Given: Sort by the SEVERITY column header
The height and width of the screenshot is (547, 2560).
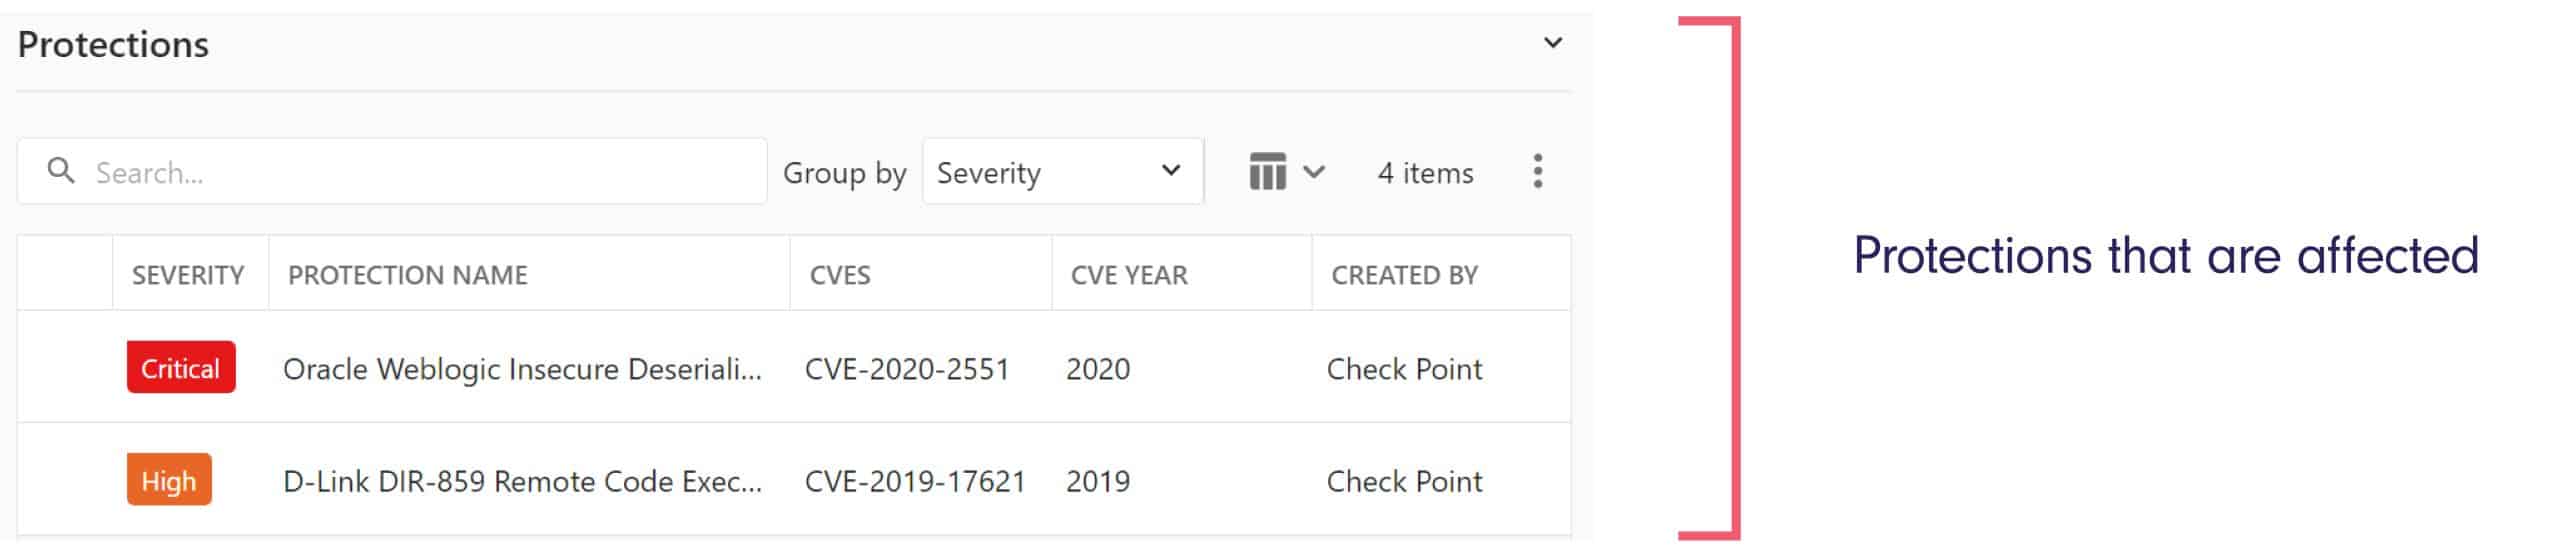Looking at the screenshot, I should click(188, 275).
